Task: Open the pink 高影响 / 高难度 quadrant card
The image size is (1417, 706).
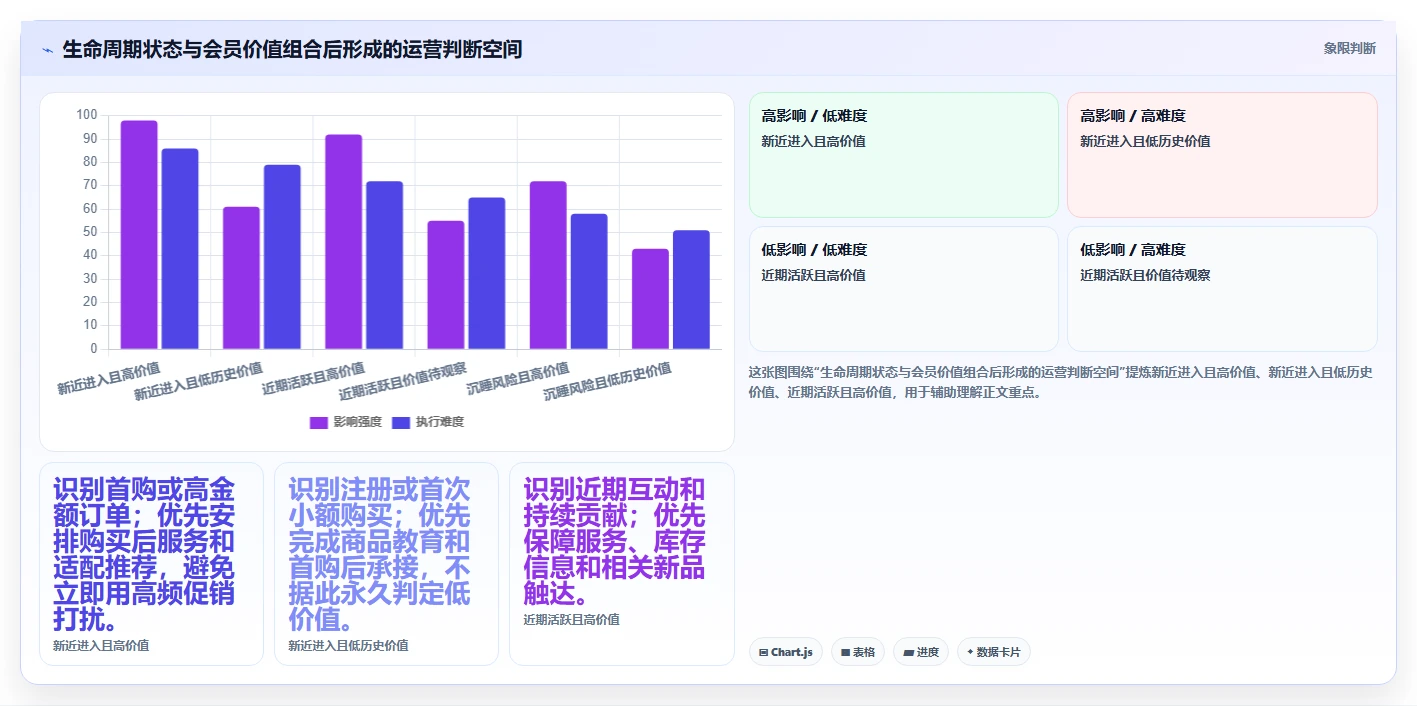Action: (x=1222, y=155)
